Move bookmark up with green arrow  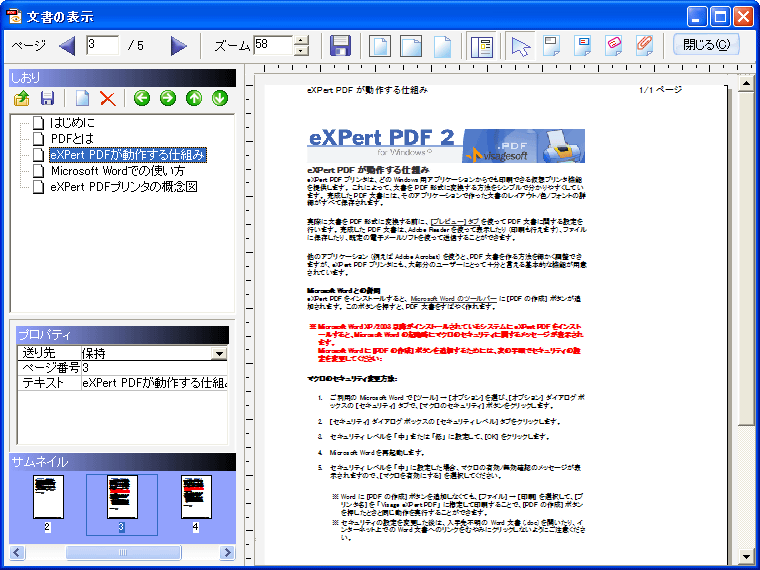194,98
